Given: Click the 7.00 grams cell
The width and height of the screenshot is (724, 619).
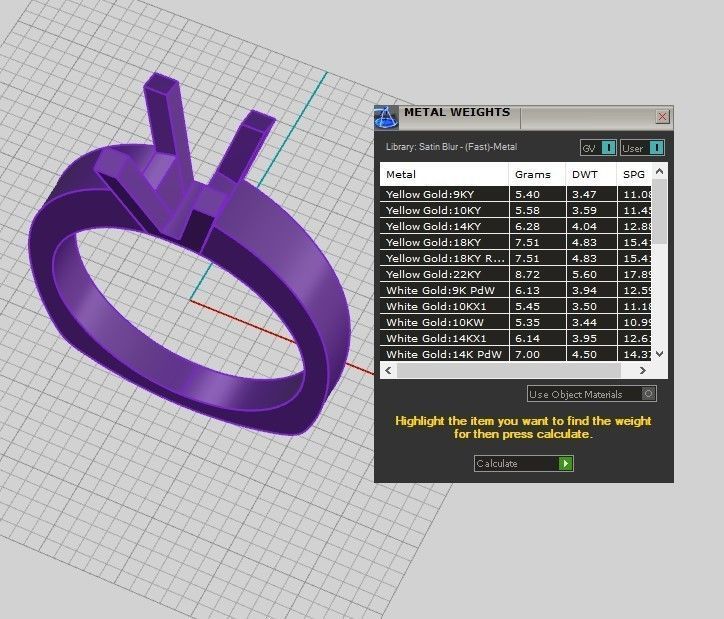Looking at the screenshot, I should [x=537, y=354].
